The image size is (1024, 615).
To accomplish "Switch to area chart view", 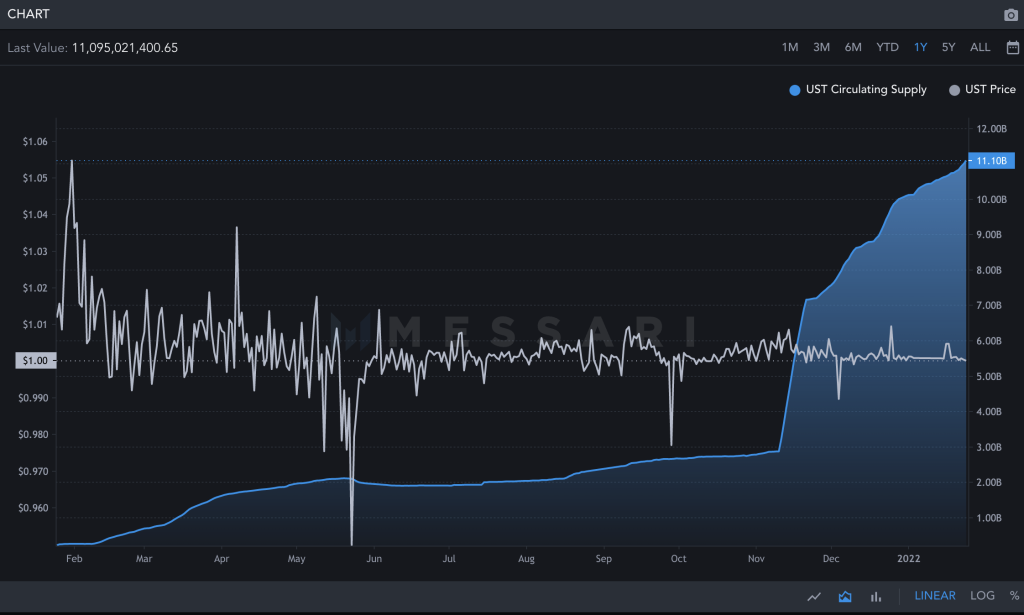I will click(845, 596).
